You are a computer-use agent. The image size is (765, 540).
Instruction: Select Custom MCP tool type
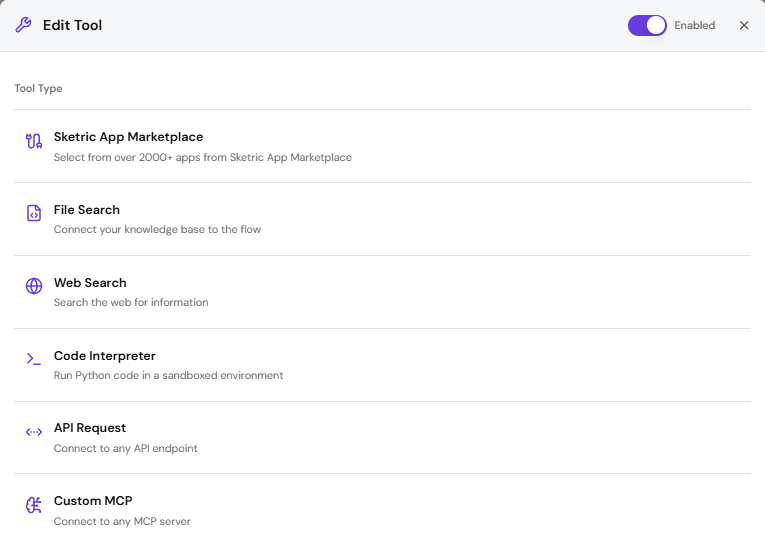click(93, 501)
